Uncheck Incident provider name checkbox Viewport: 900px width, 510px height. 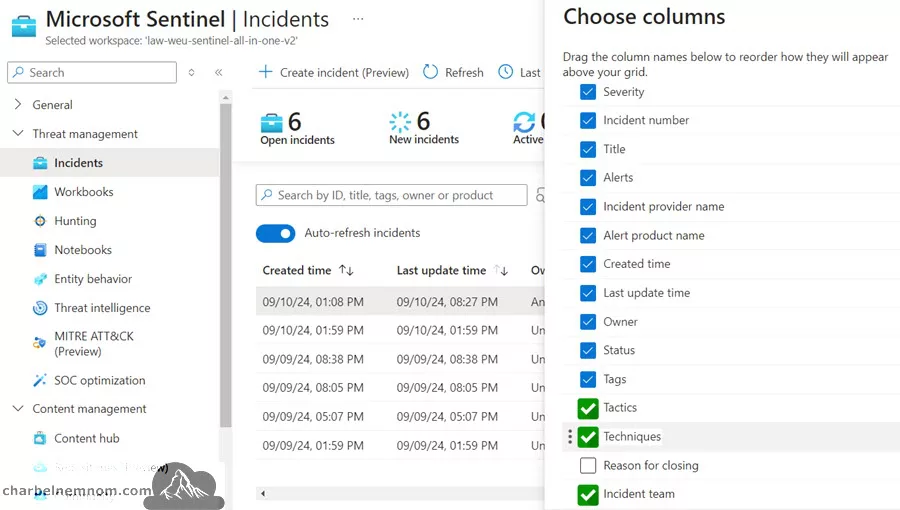coord(588,207)
